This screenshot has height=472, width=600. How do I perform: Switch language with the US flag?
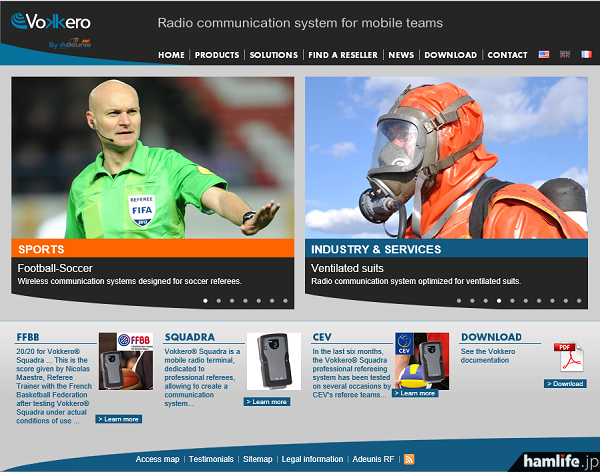coord(544,55)
